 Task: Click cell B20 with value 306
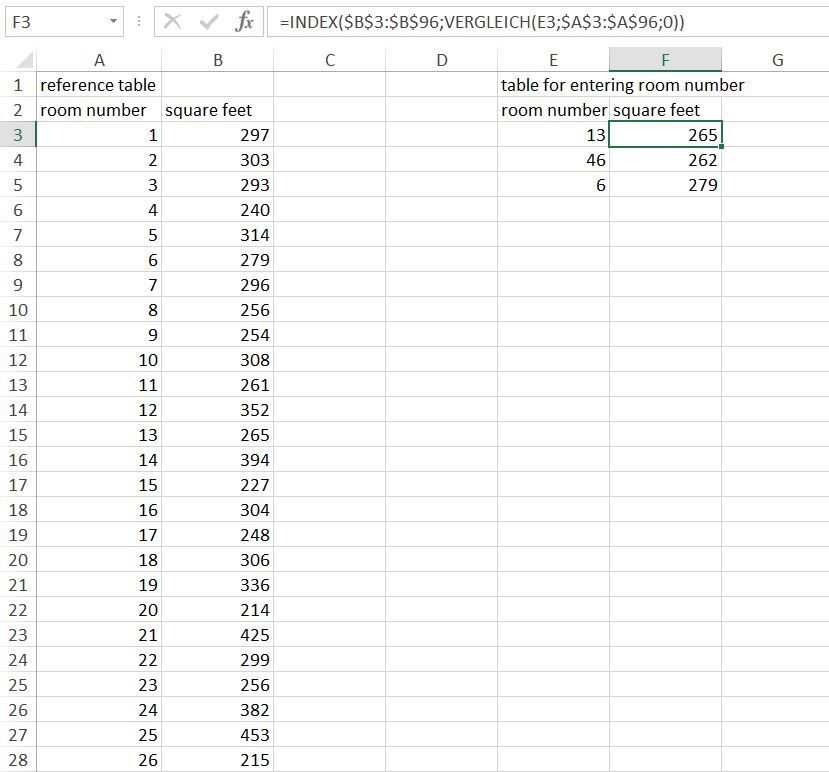217,560
